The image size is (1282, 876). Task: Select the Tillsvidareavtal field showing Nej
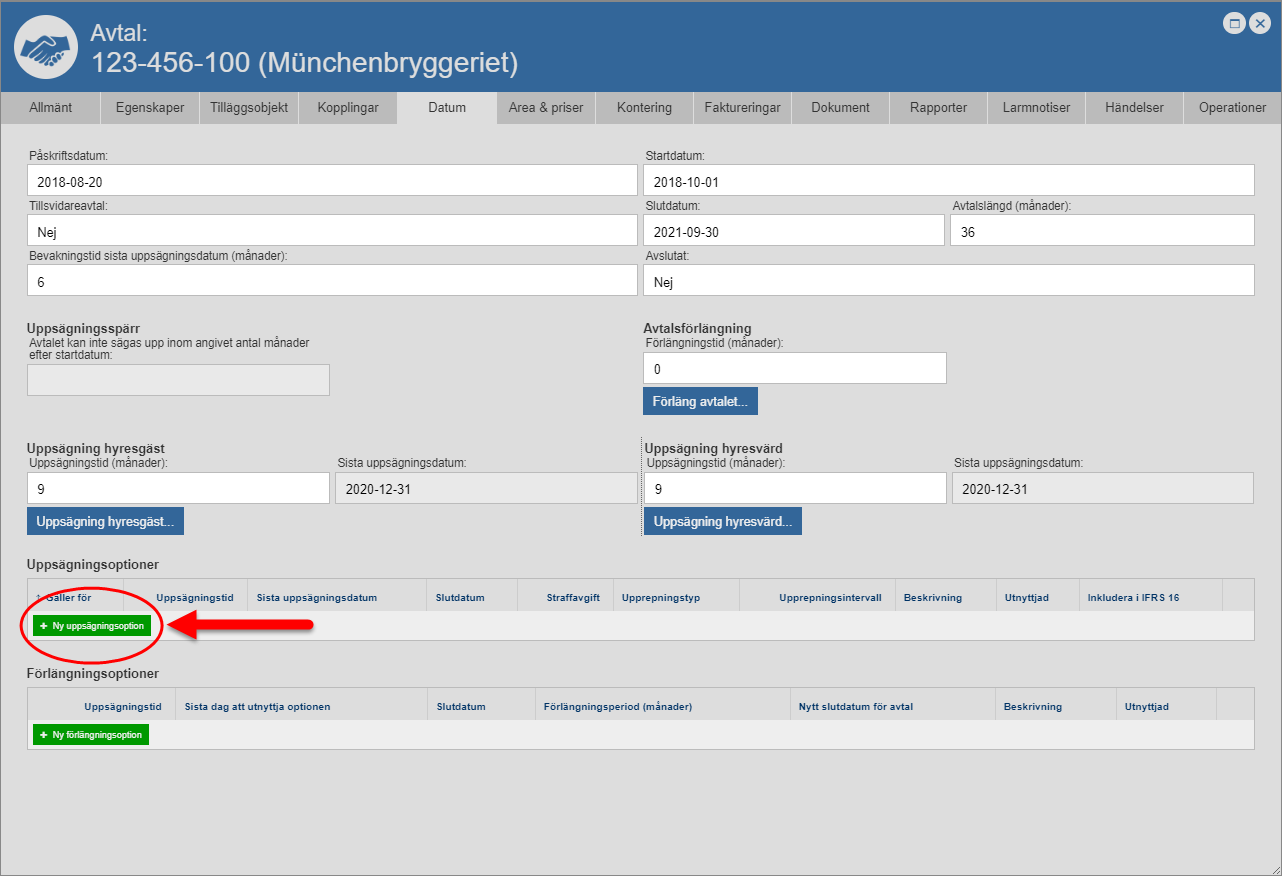332,230
